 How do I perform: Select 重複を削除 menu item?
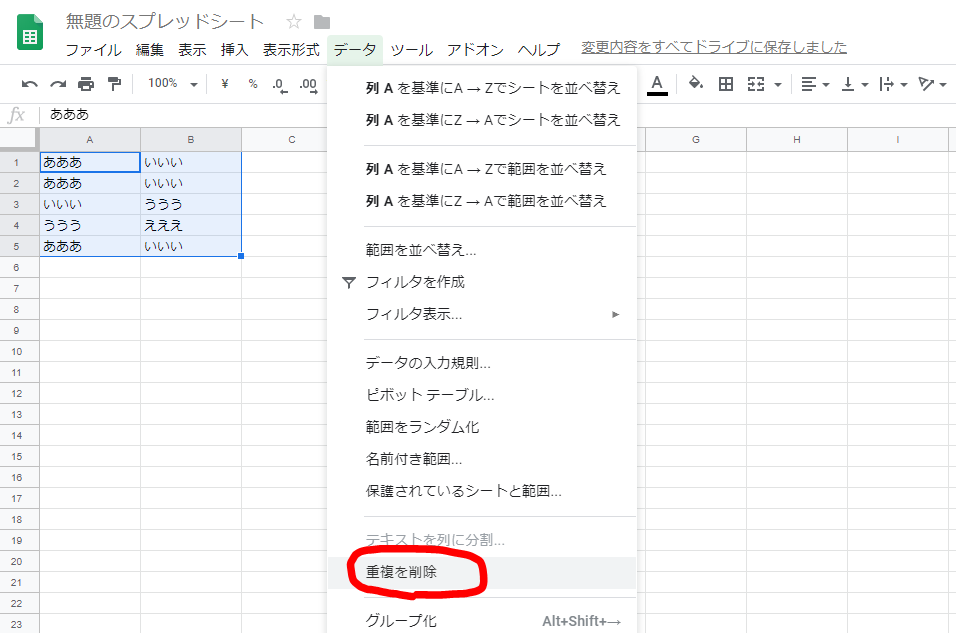click(482, 572)
